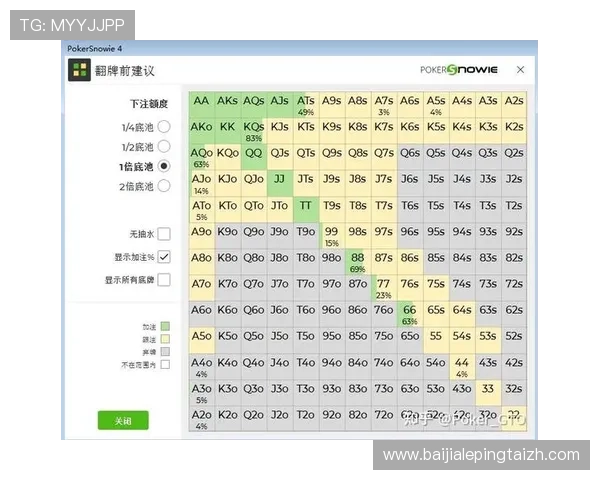Click the PokerSnowie app icon beside 翻牌前建议

point(79,70)
